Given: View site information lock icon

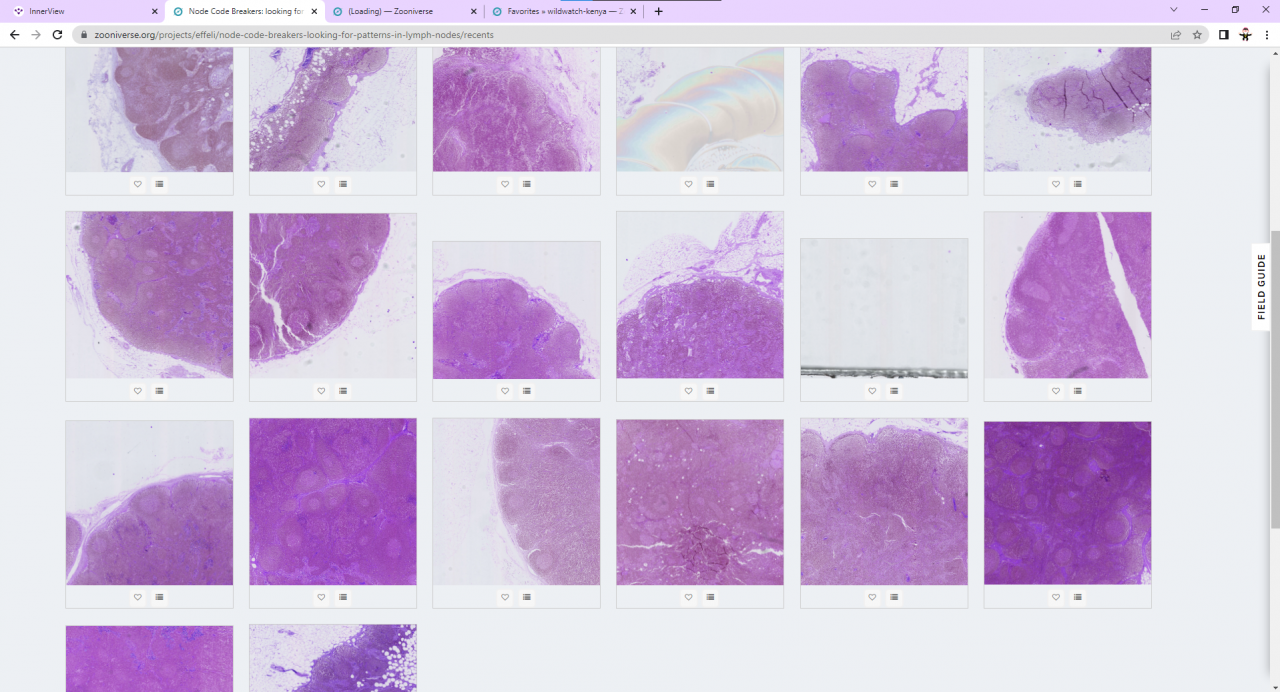Looking at the screenshot, I should coord(85,34).
